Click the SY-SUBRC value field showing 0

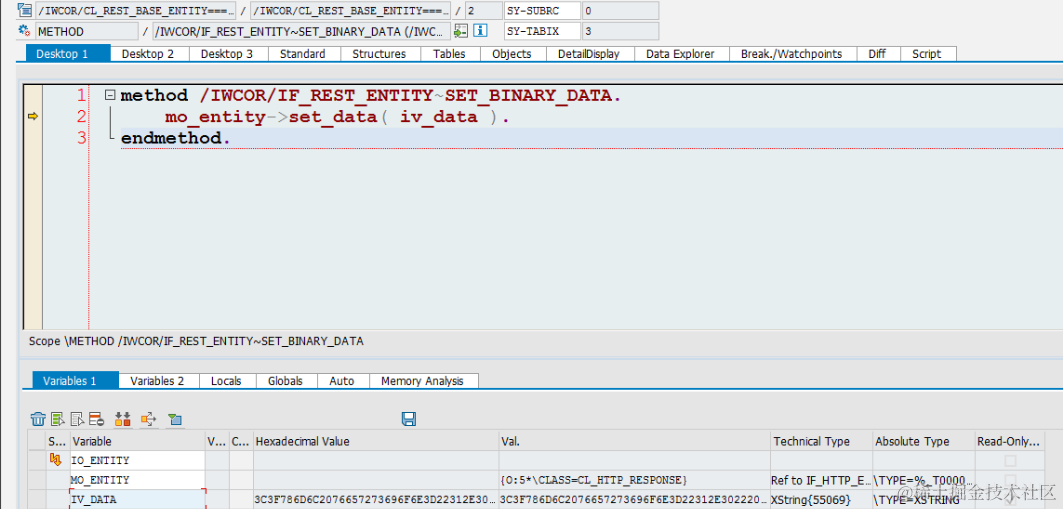(620, 10)
